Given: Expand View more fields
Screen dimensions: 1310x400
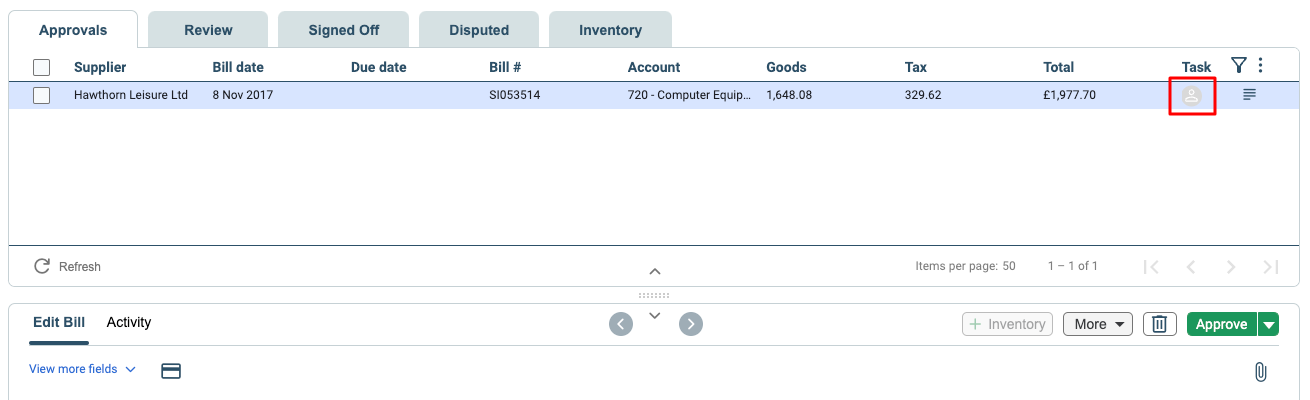Looking at the screenshot, I should (82, 369).
